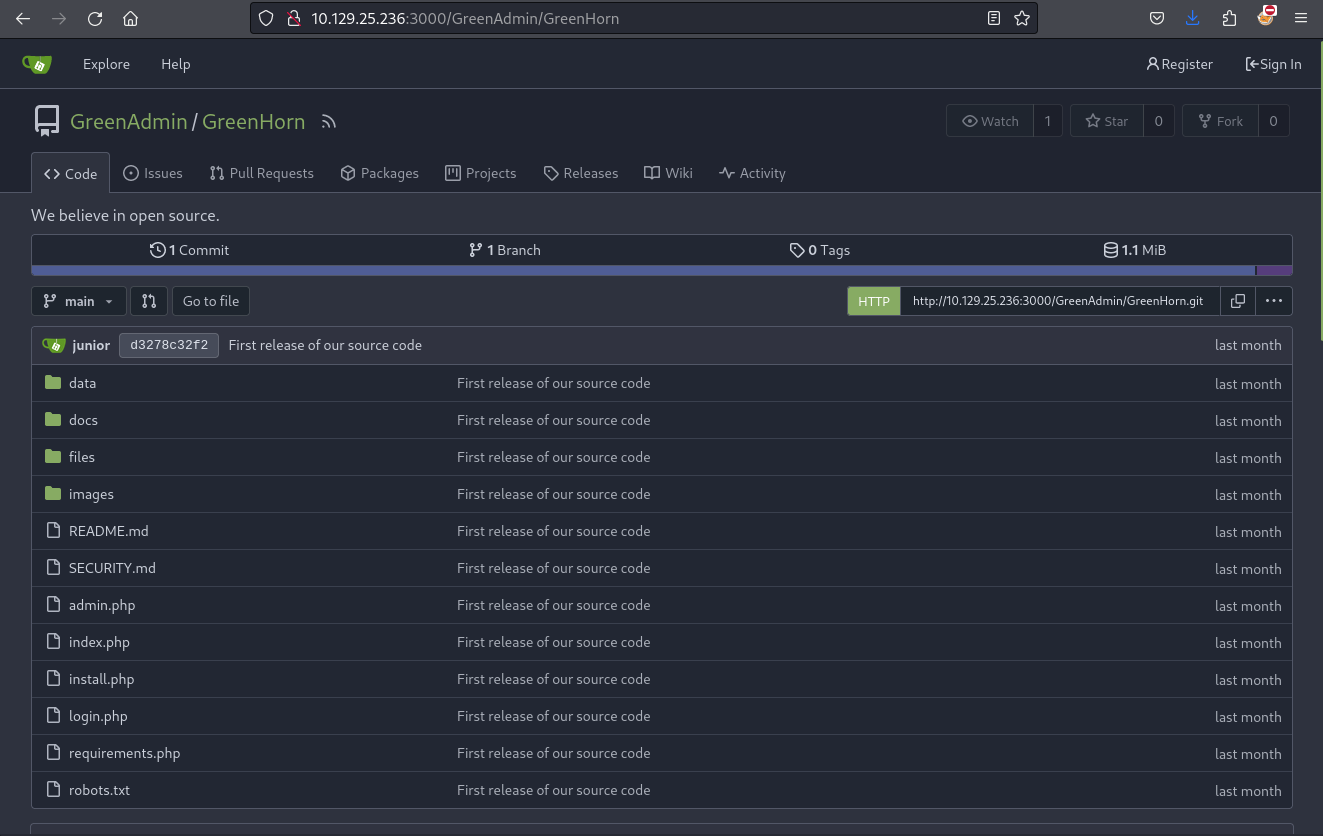
Task: Open the index.php file
Action: [x=99, y=642]
